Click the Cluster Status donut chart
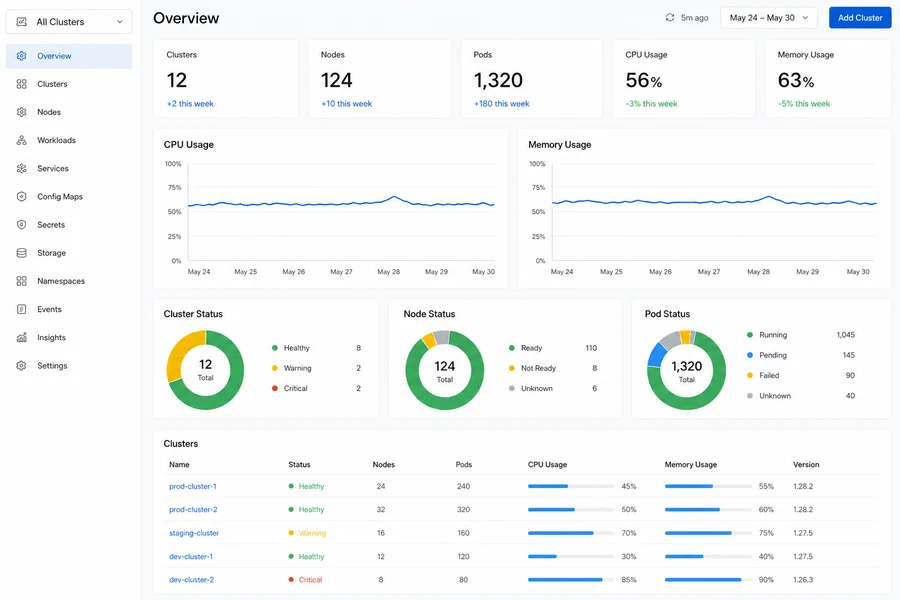Image resolution: width=900 pixels, height=600 pixels. [x=205, y=370]
